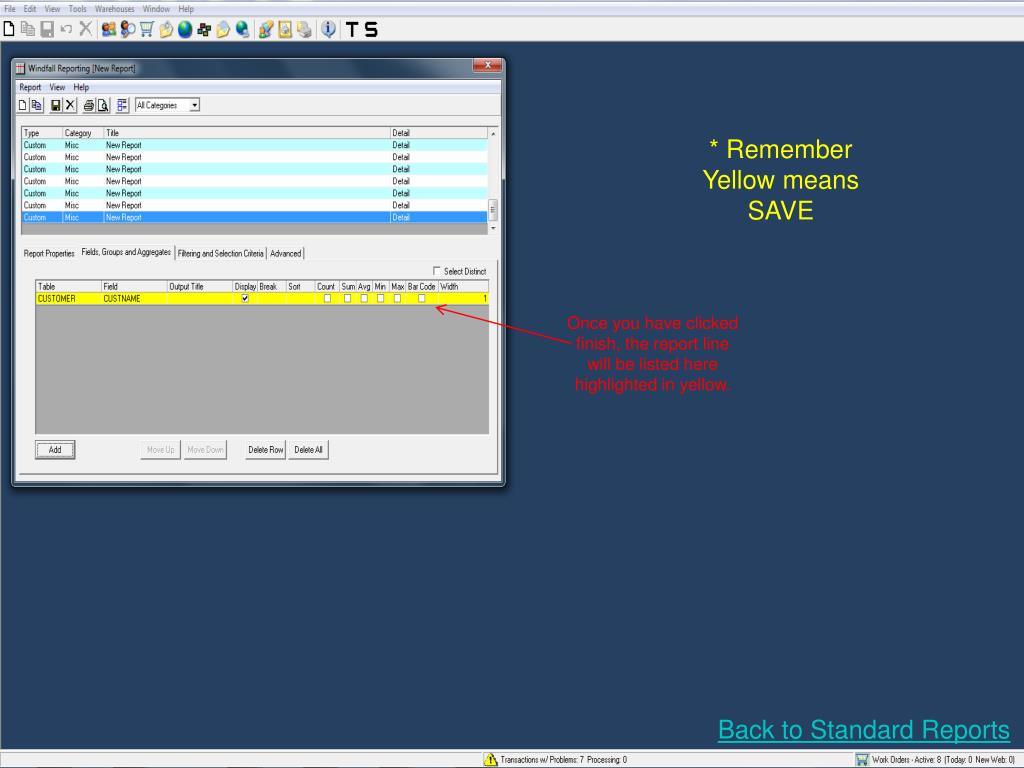Click the Delete X icon in main toolbar
Screen dimensions: 1024x768
coord(85,29)
